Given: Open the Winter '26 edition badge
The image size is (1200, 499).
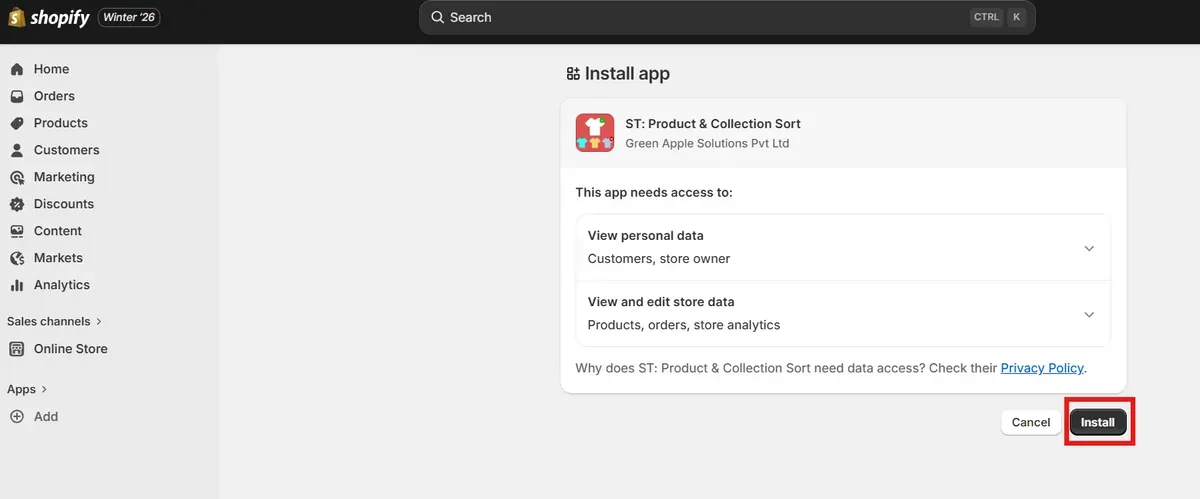Looking at the screenshot, I should click(x=129, y=18).
